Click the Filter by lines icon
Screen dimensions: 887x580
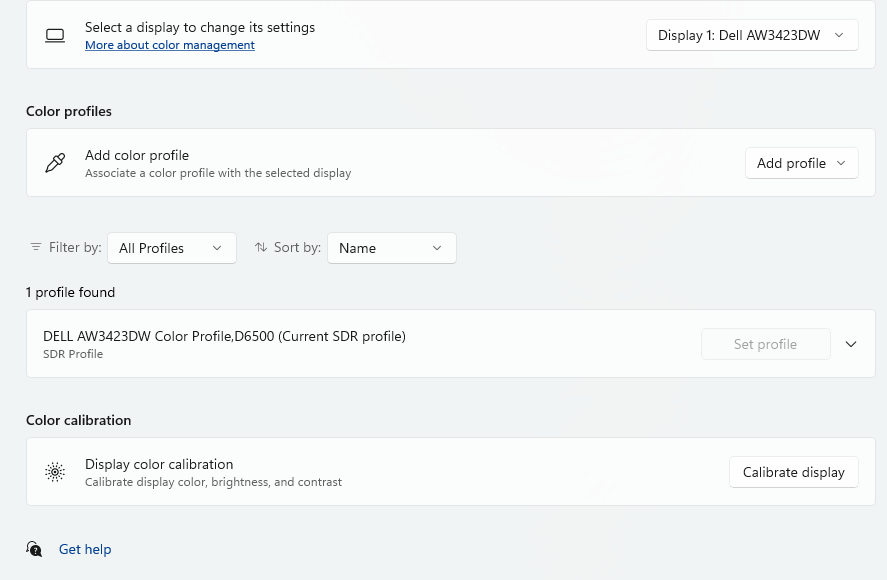point(36,247)
